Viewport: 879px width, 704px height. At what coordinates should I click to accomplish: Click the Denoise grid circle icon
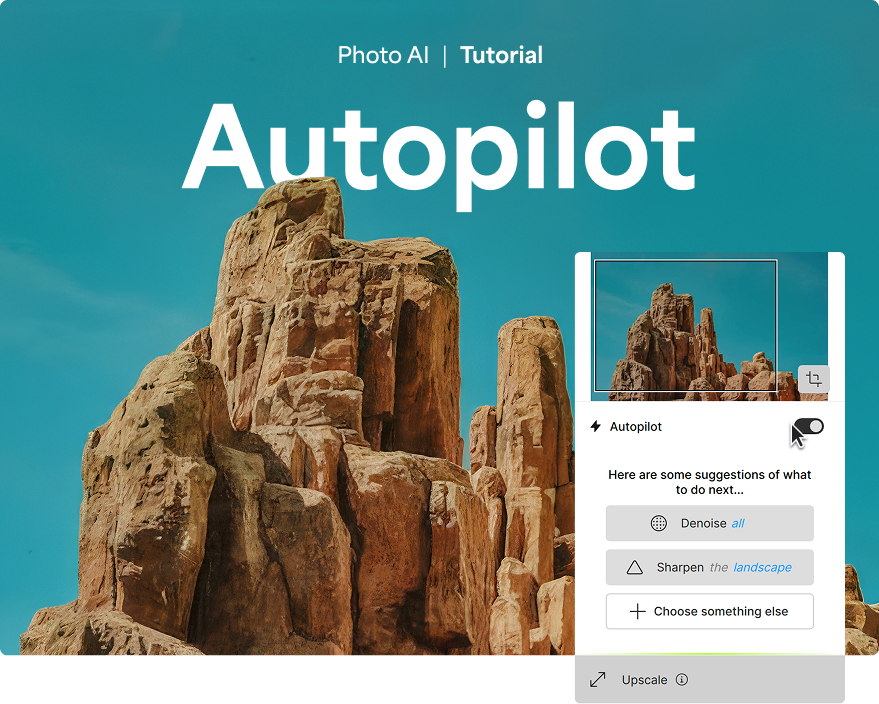(x=659, y=523)
